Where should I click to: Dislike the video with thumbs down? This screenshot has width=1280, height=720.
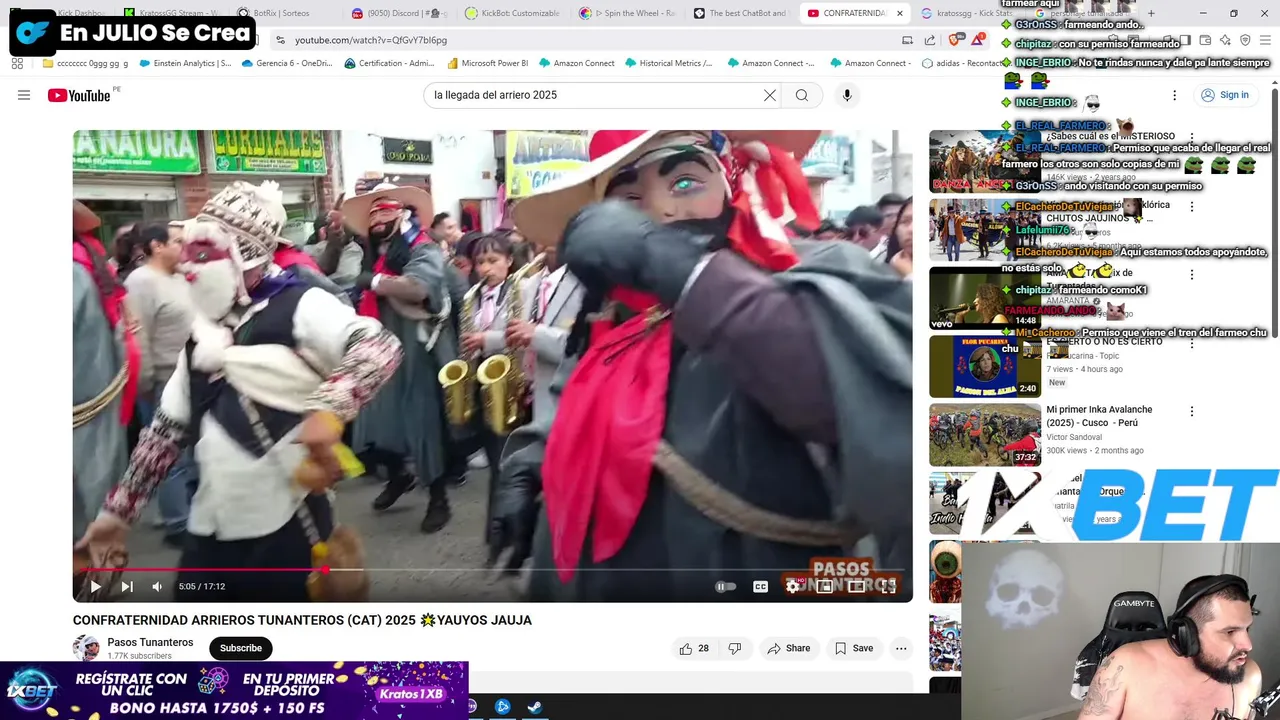point(735,648)
